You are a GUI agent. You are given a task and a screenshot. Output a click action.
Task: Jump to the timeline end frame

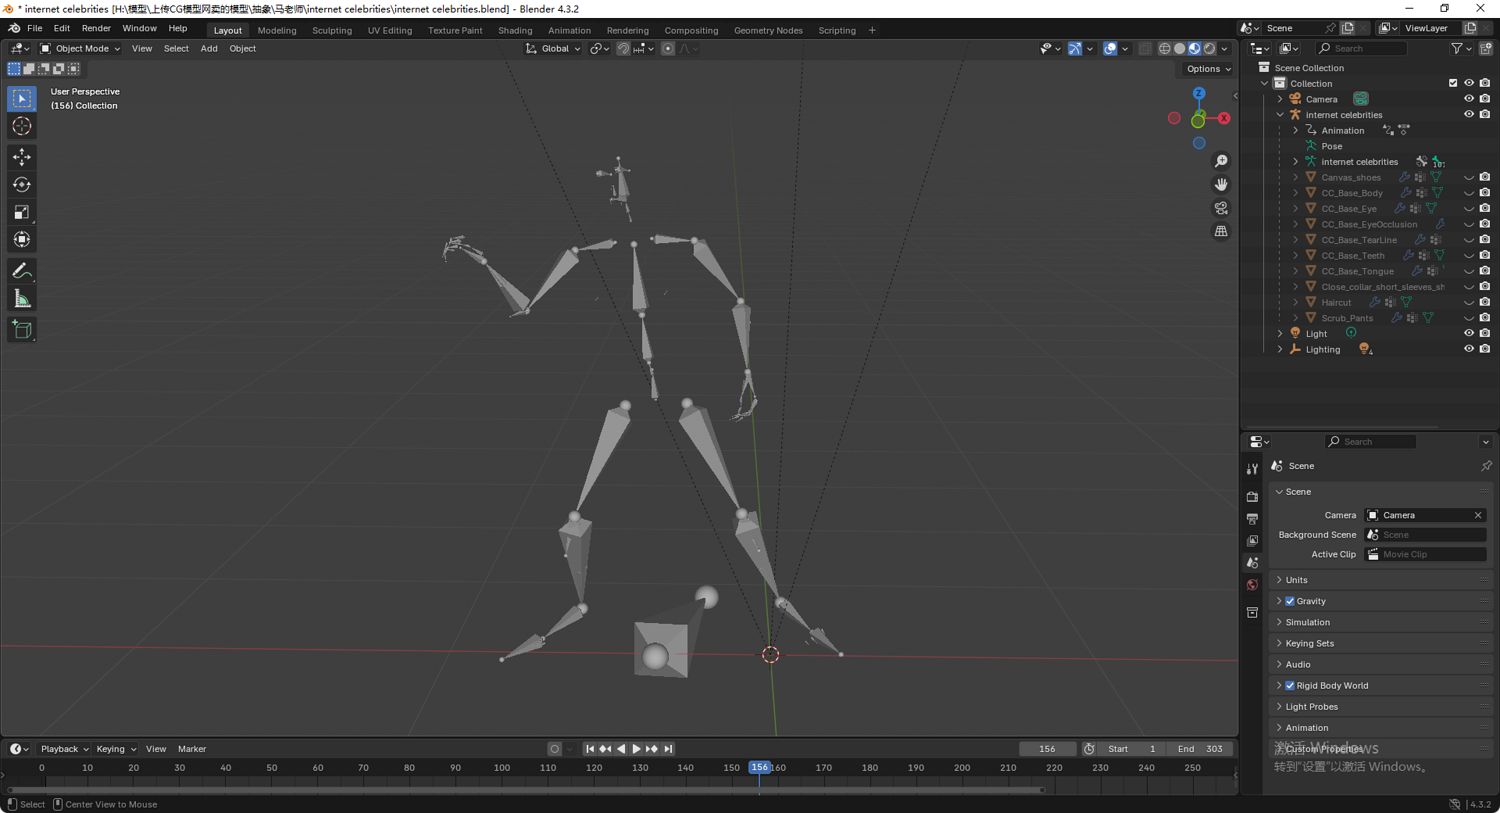668,749
